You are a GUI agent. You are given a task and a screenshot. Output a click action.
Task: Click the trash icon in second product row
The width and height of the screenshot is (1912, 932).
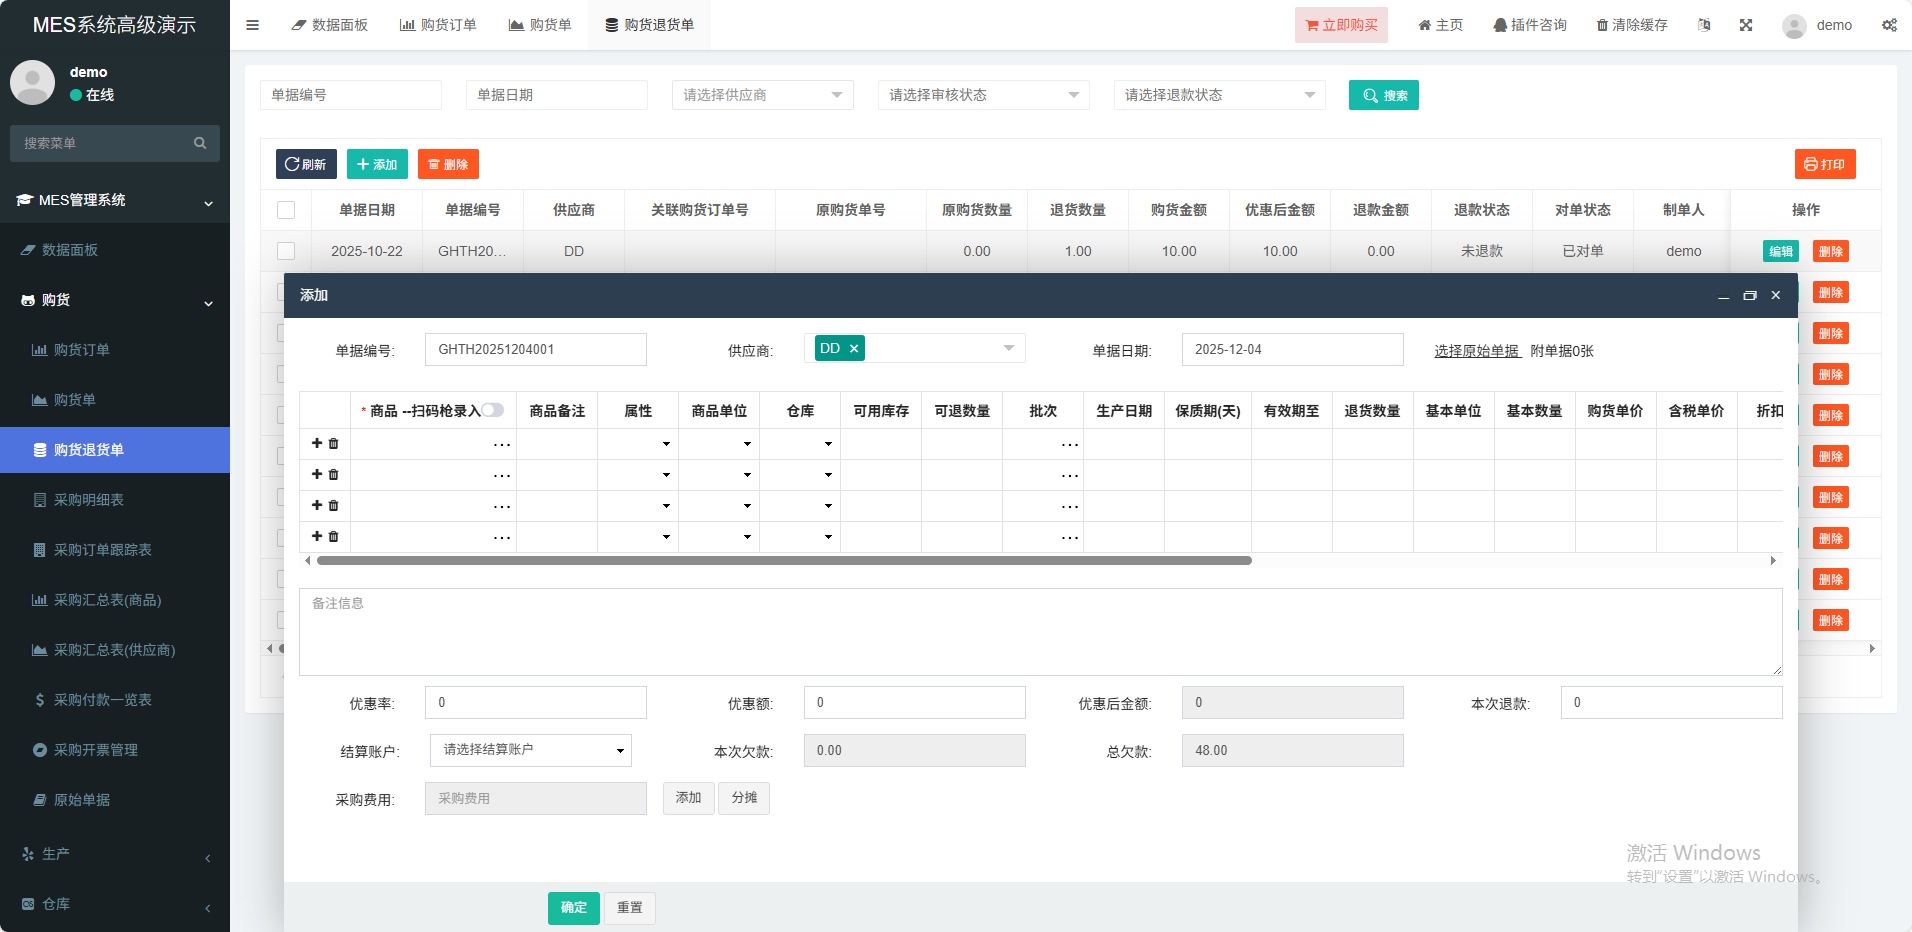(x=334, y=475)
